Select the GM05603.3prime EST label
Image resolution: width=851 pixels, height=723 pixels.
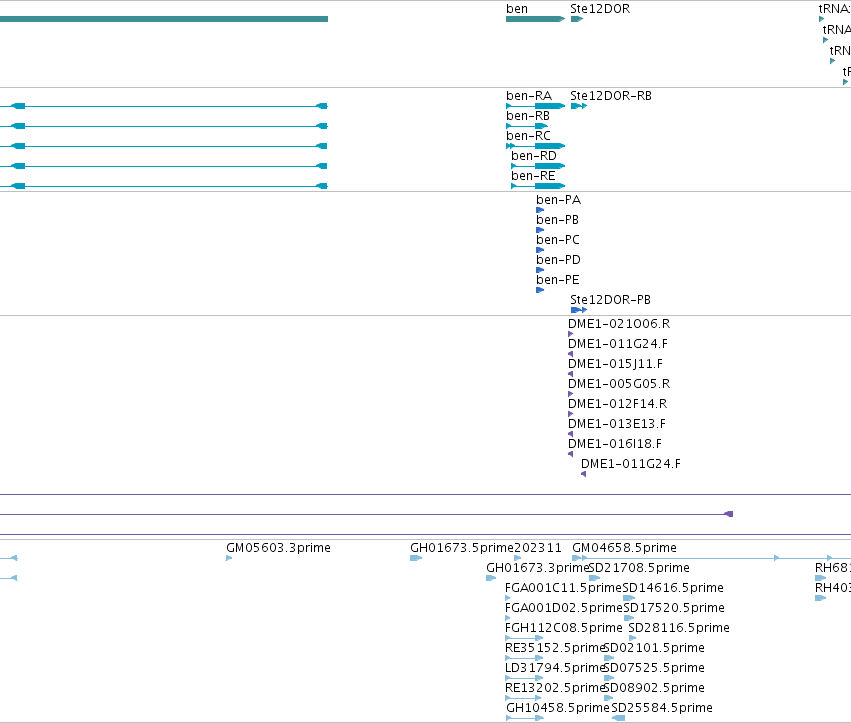(278, 548)
